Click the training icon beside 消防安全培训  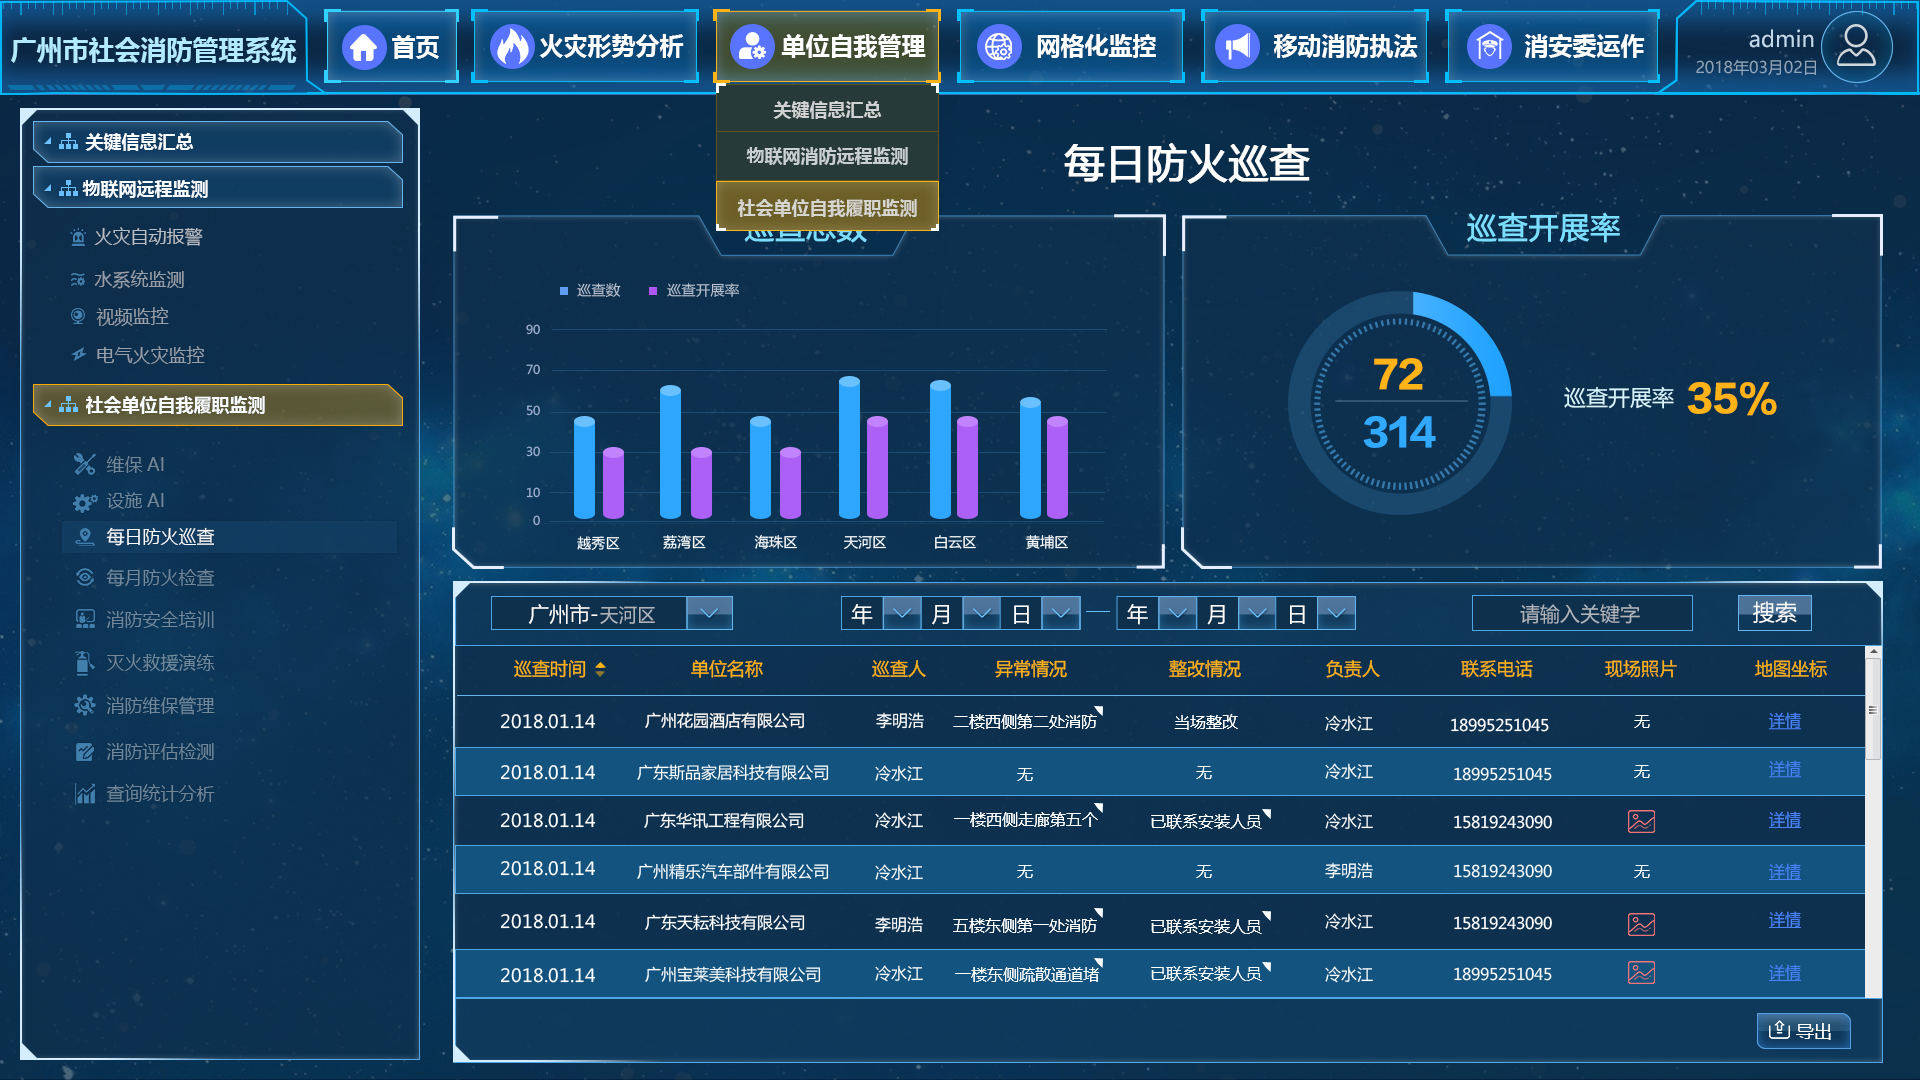click(x=86, y=620)
